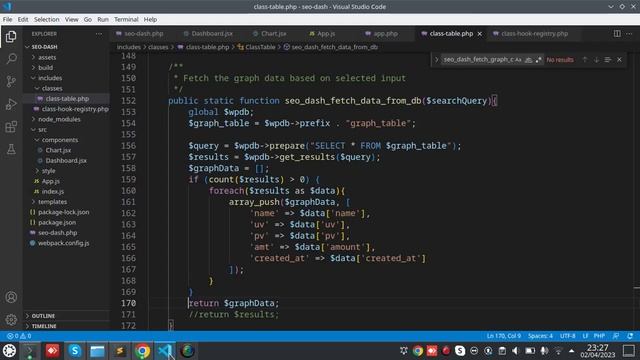The height and width of the screenshot is (360, 640).
Task: Open the Help menu
Action: pos(150,19)
